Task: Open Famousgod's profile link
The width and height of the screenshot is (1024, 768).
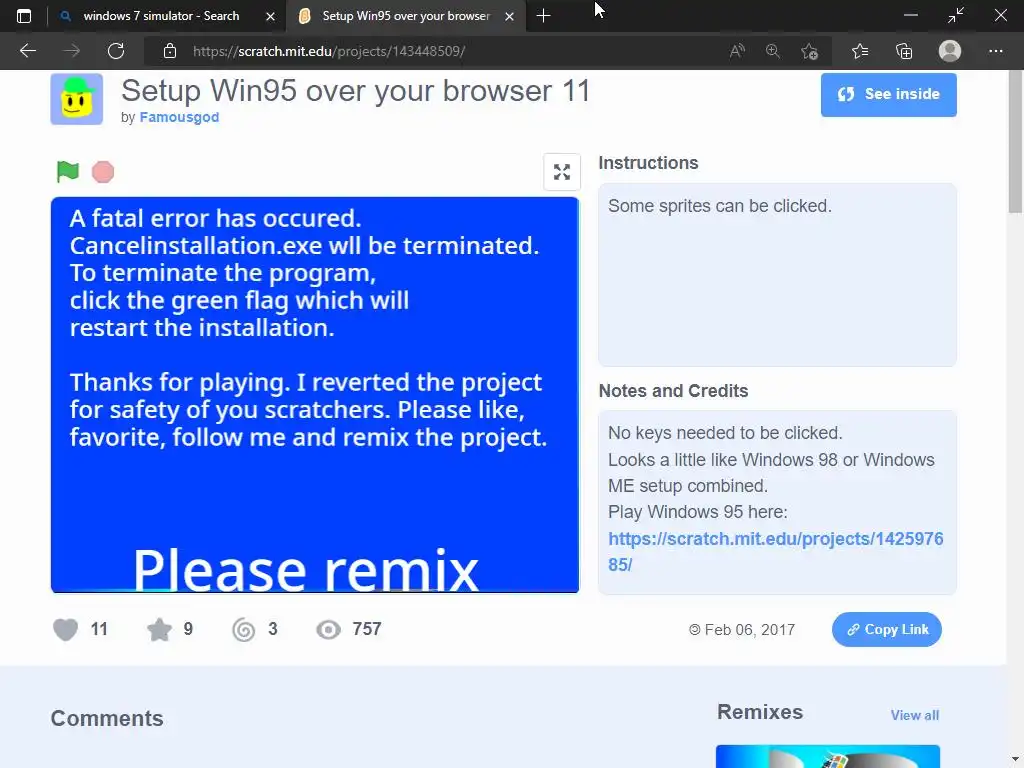Action: tap(179, 117)
